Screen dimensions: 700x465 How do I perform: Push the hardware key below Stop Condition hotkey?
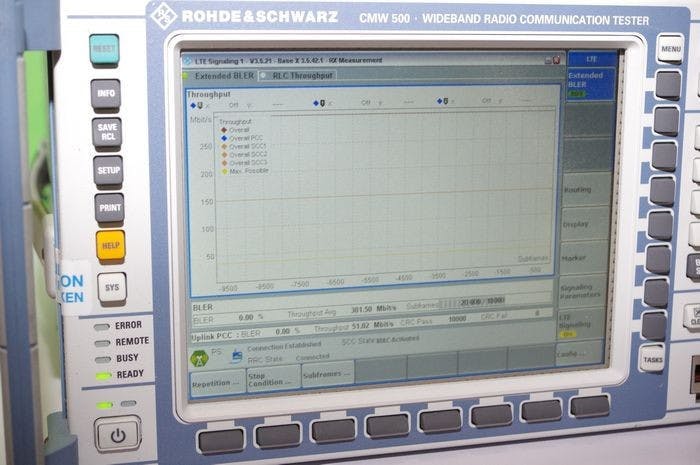[278, 436]
